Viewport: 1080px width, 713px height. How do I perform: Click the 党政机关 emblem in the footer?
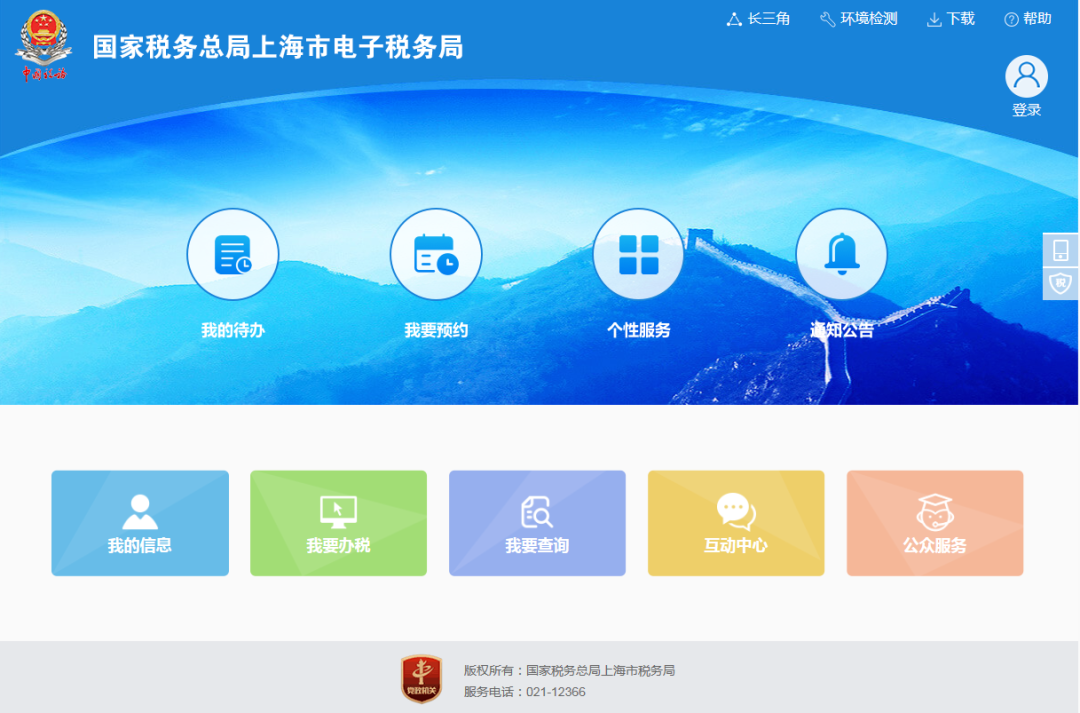[x=420, y=679]
